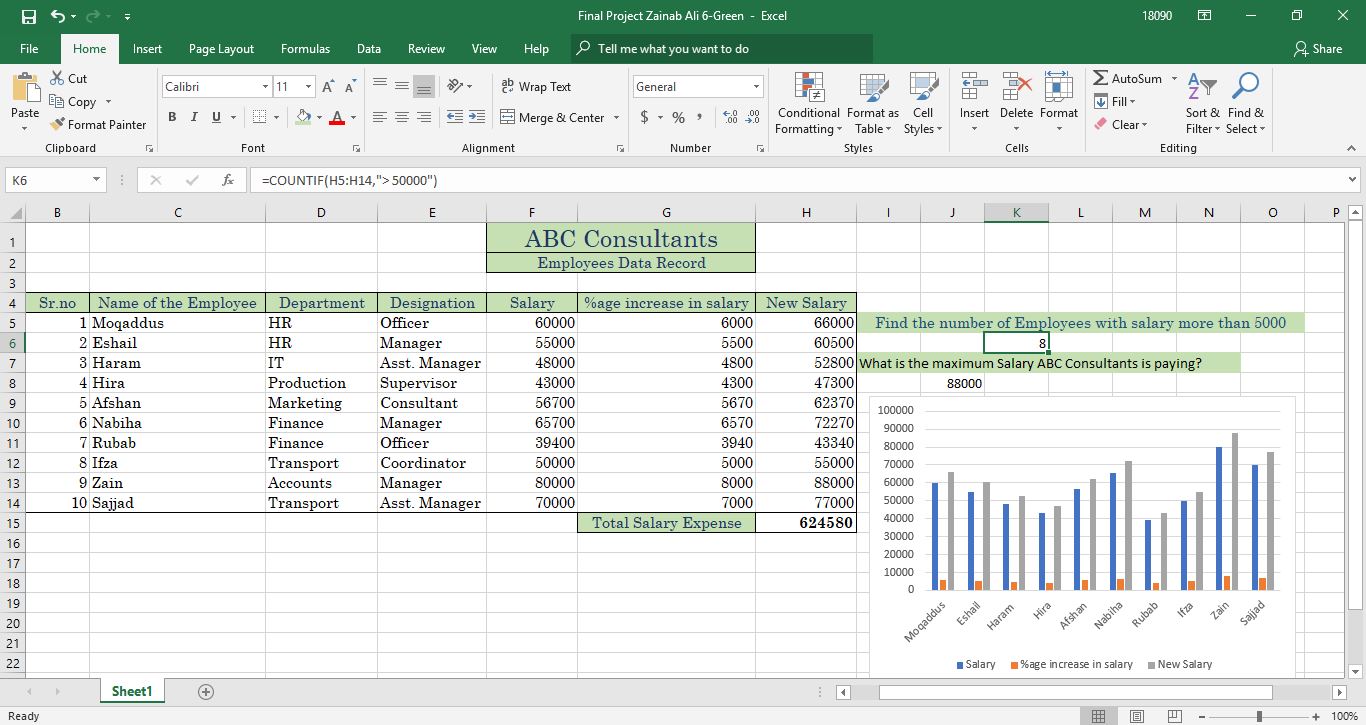Increase decimal places

[729, 117]
